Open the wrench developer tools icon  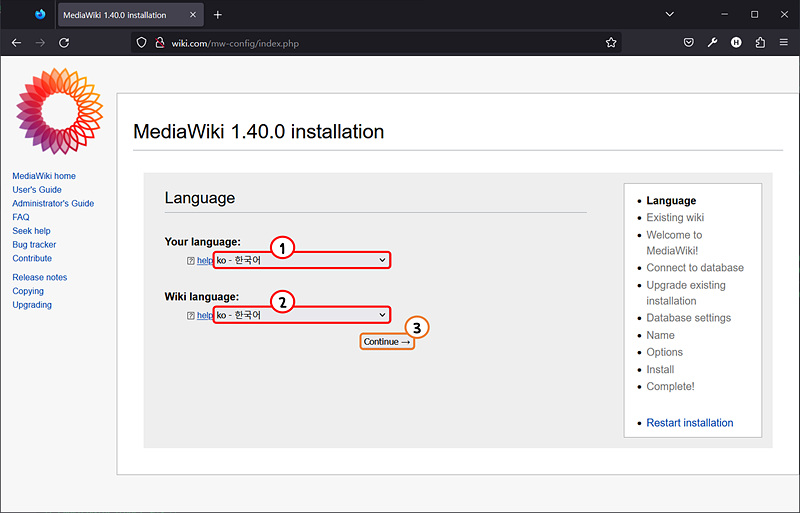pos(712,43)
